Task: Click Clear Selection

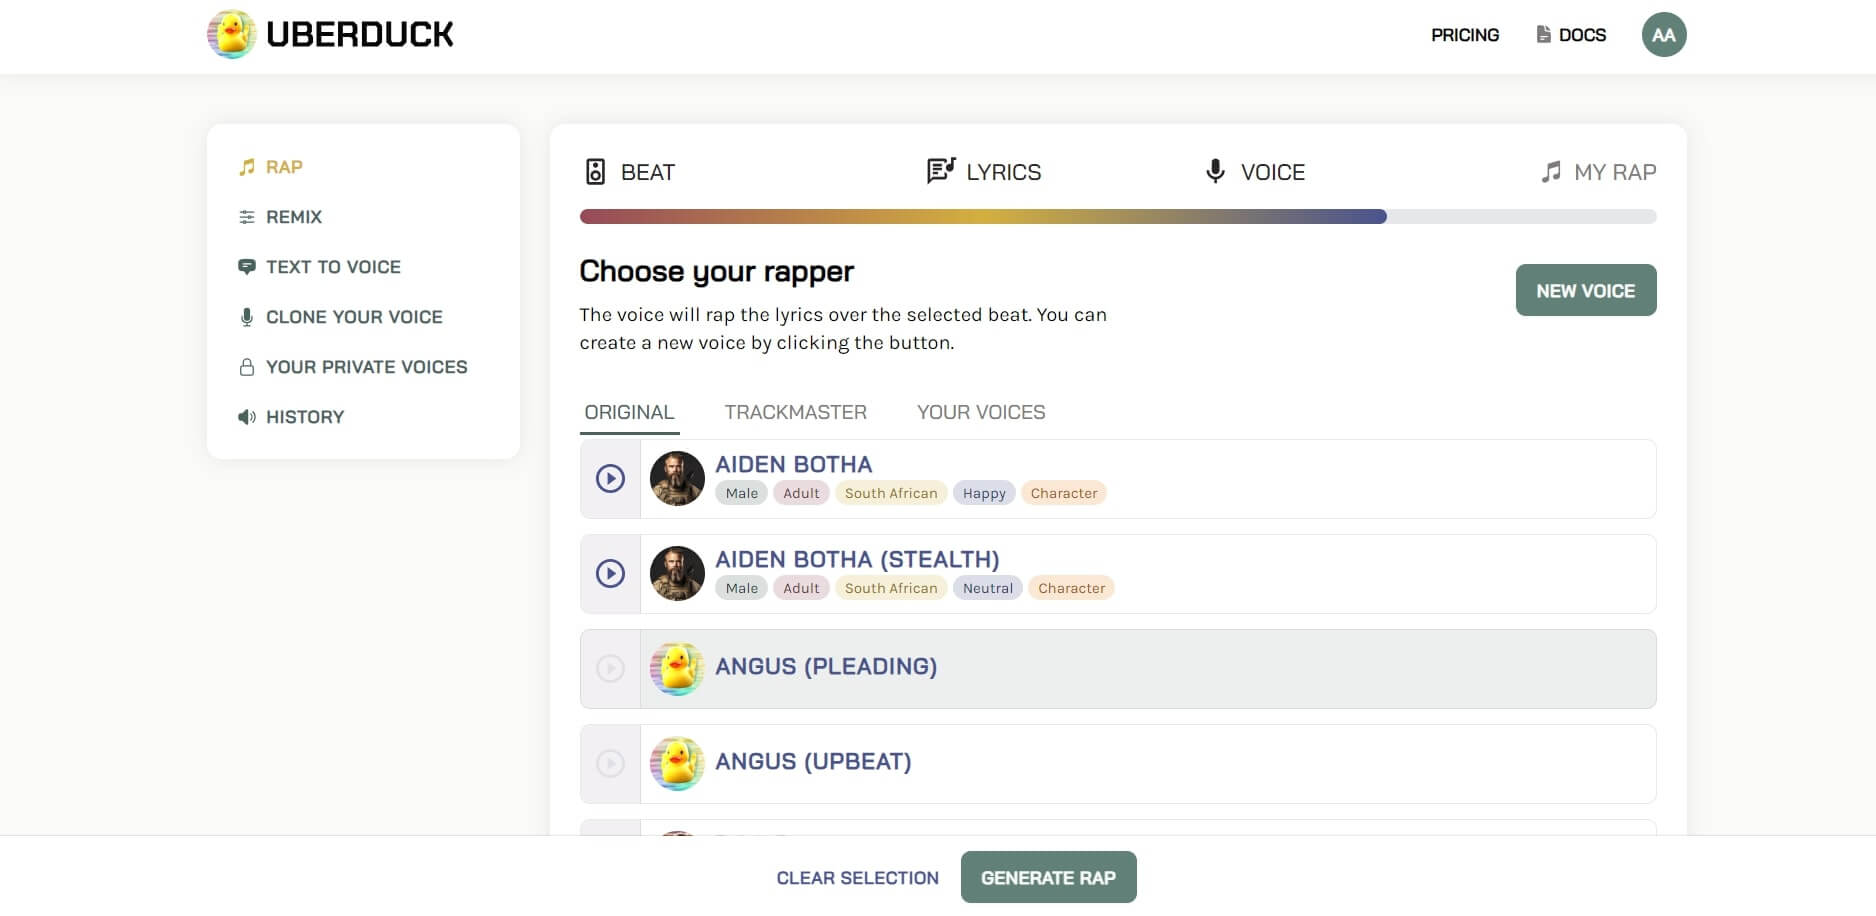Action: coord(858,878)
